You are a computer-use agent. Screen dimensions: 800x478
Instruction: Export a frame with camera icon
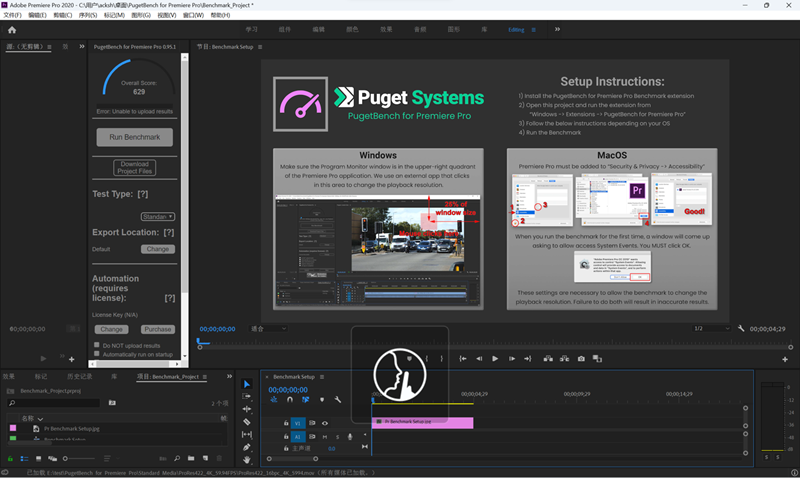pos(581,359)
